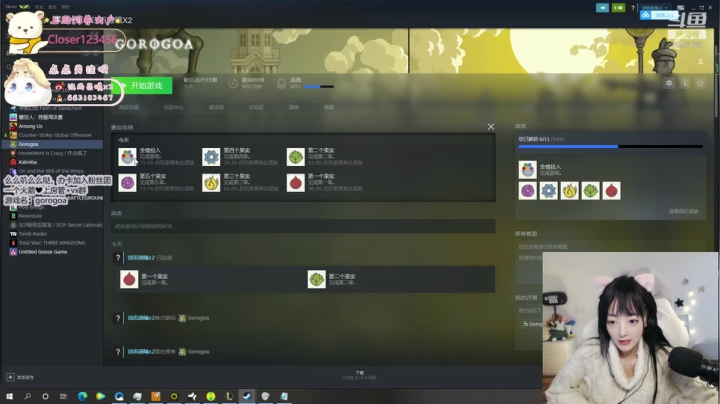Start the game with the green play button
Screen dimensions: 720x404
click(x=141, y=85)
